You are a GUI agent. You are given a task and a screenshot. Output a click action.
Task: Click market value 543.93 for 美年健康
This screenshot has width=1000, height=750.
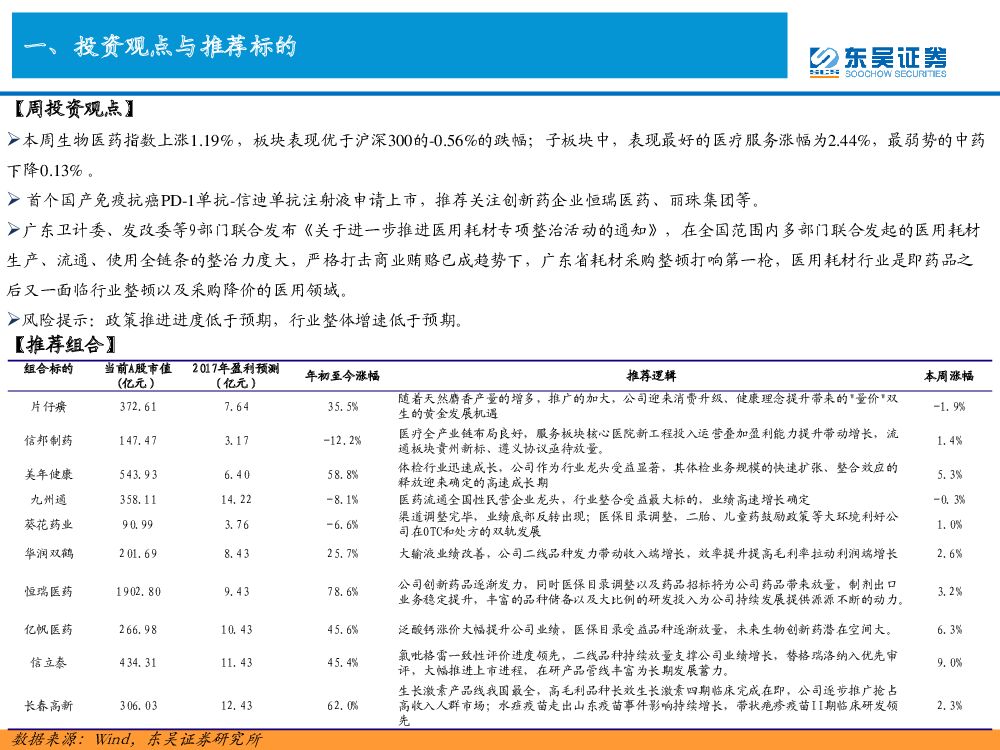pyautogui.click(x=138, y=474)
